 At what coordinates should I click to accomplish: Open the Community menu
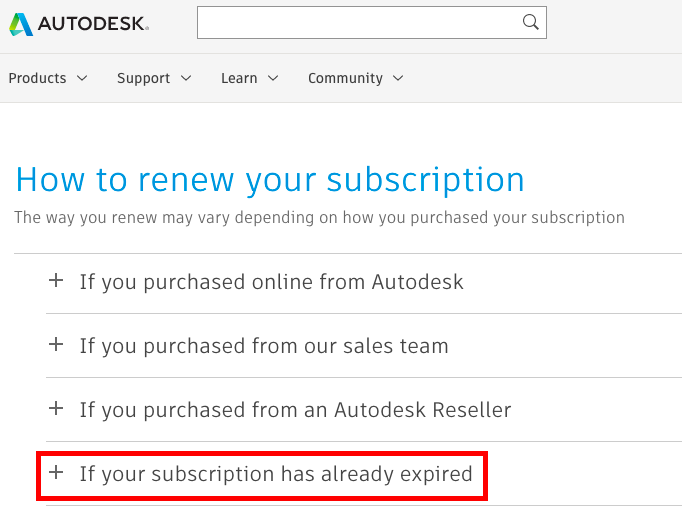[345, 78]
